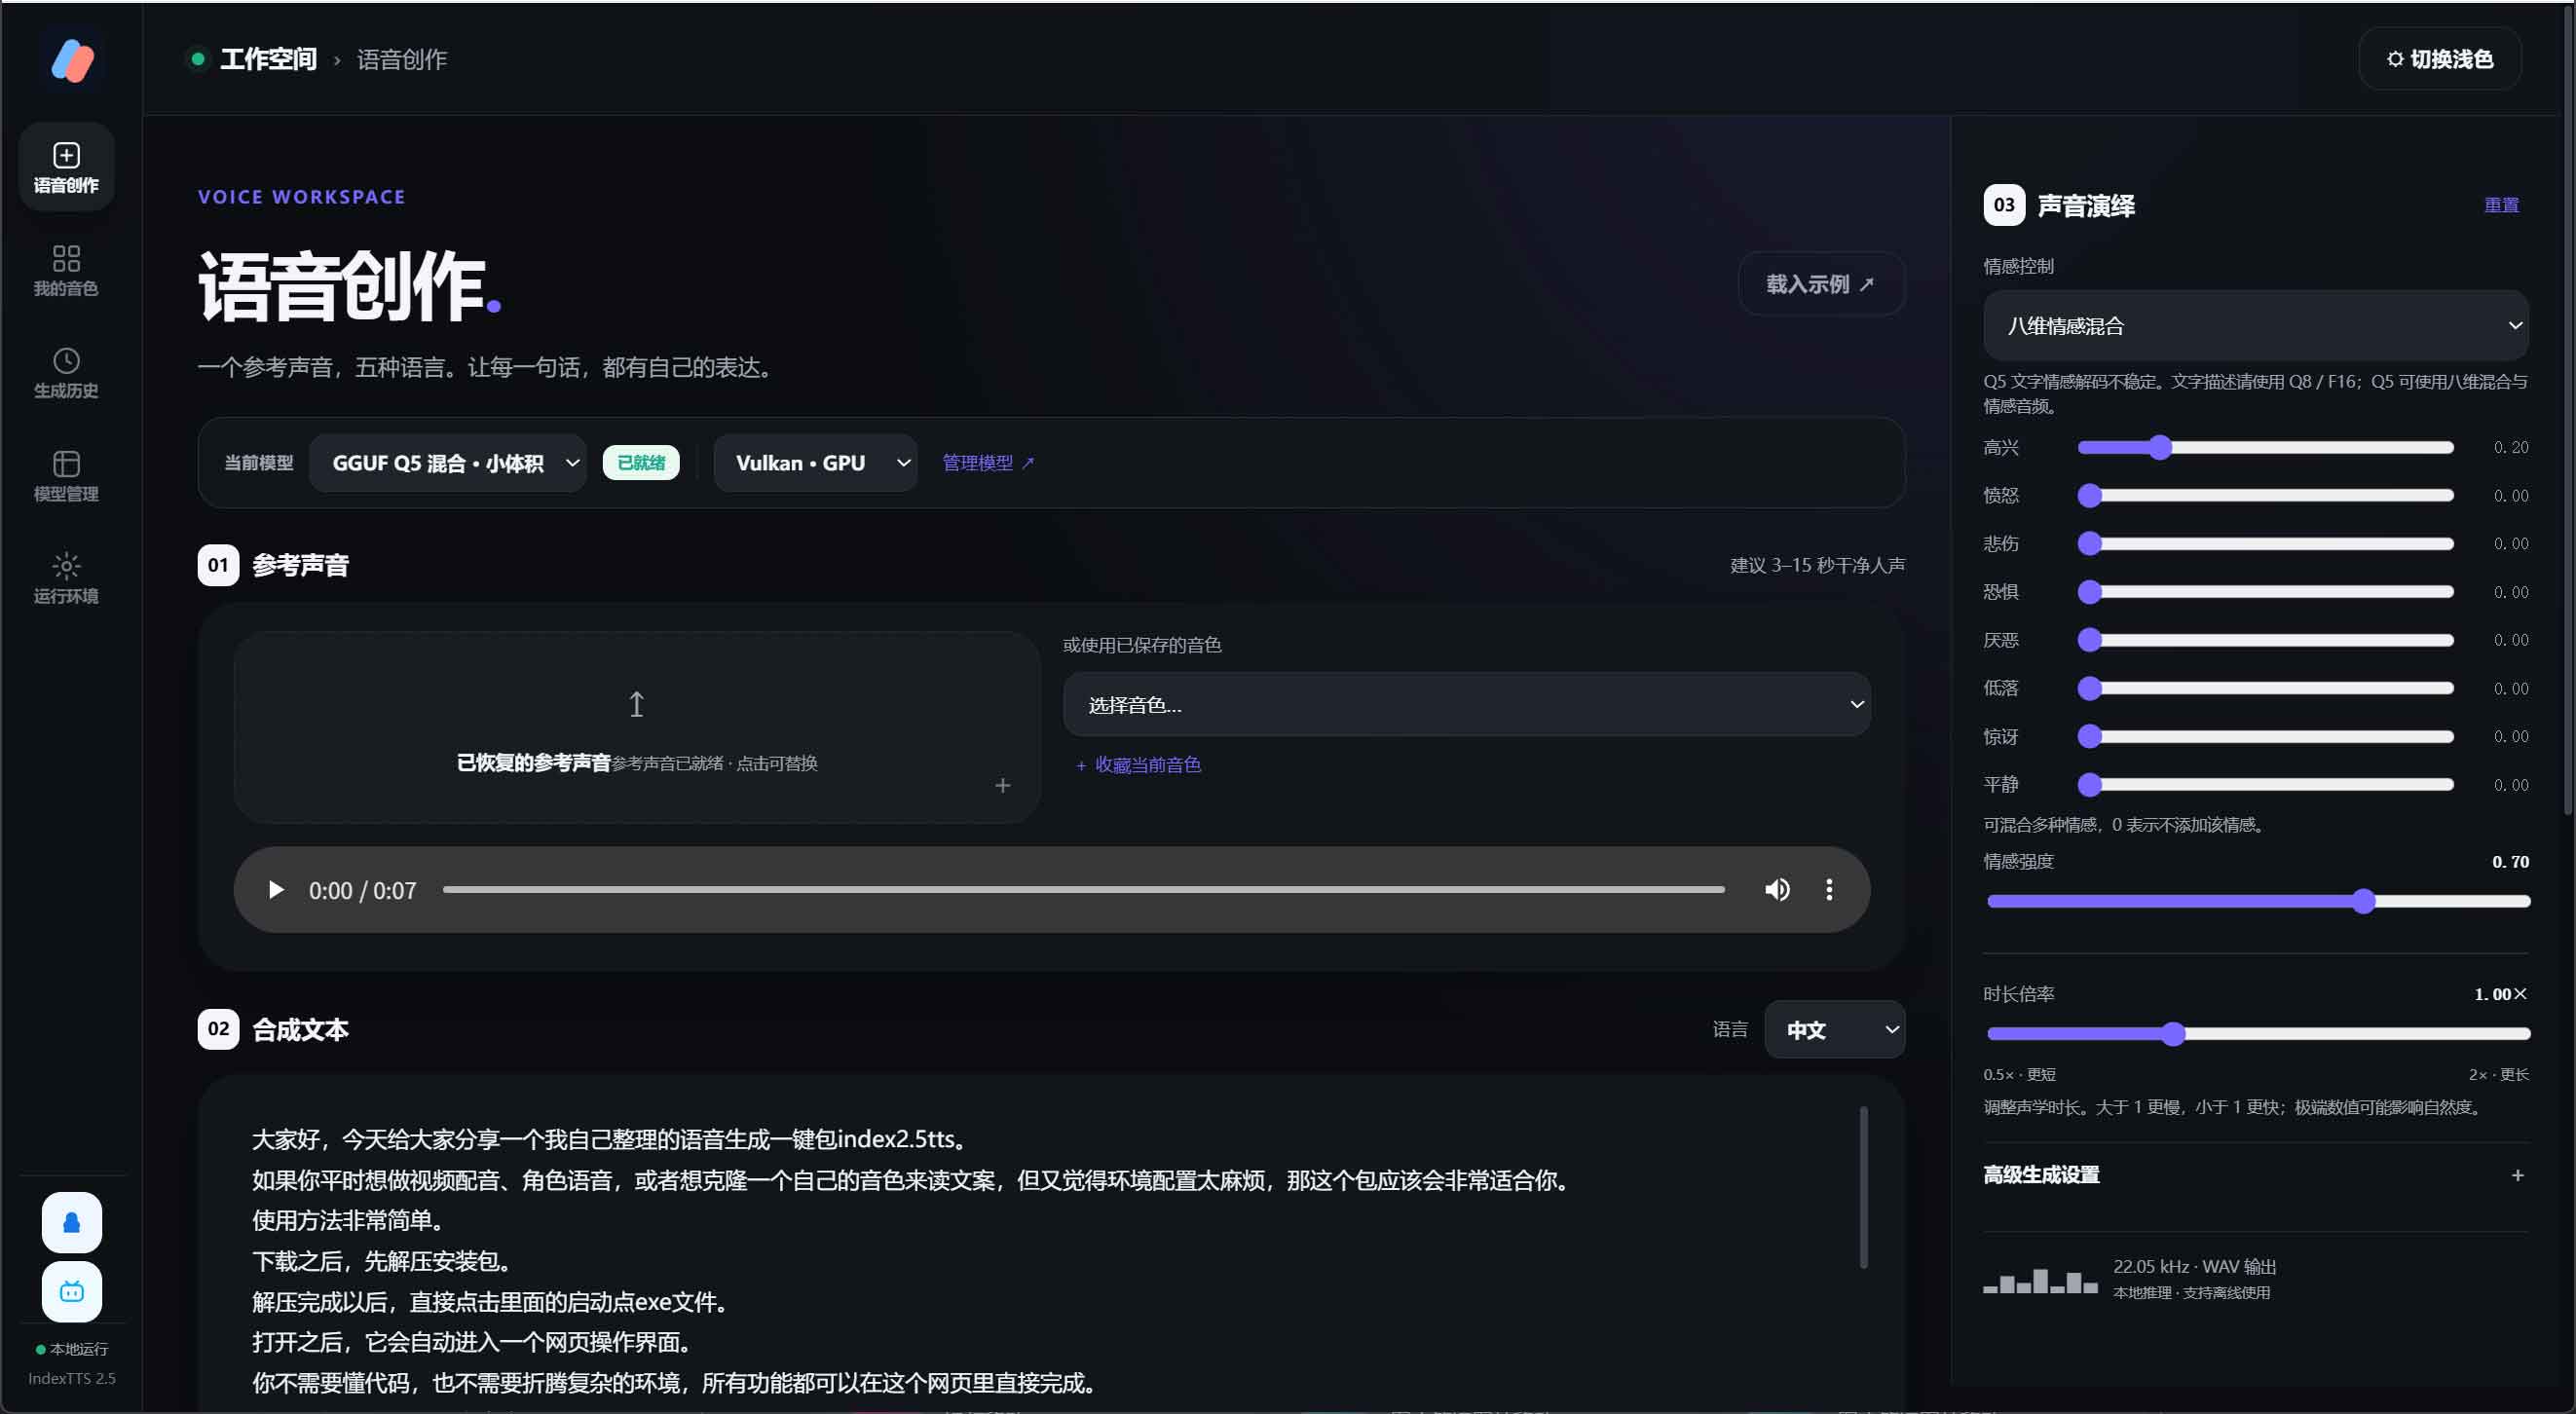Click 重置 in 声音演绎 panel
The image size is (2576, 1414).
click(2501, 205)
